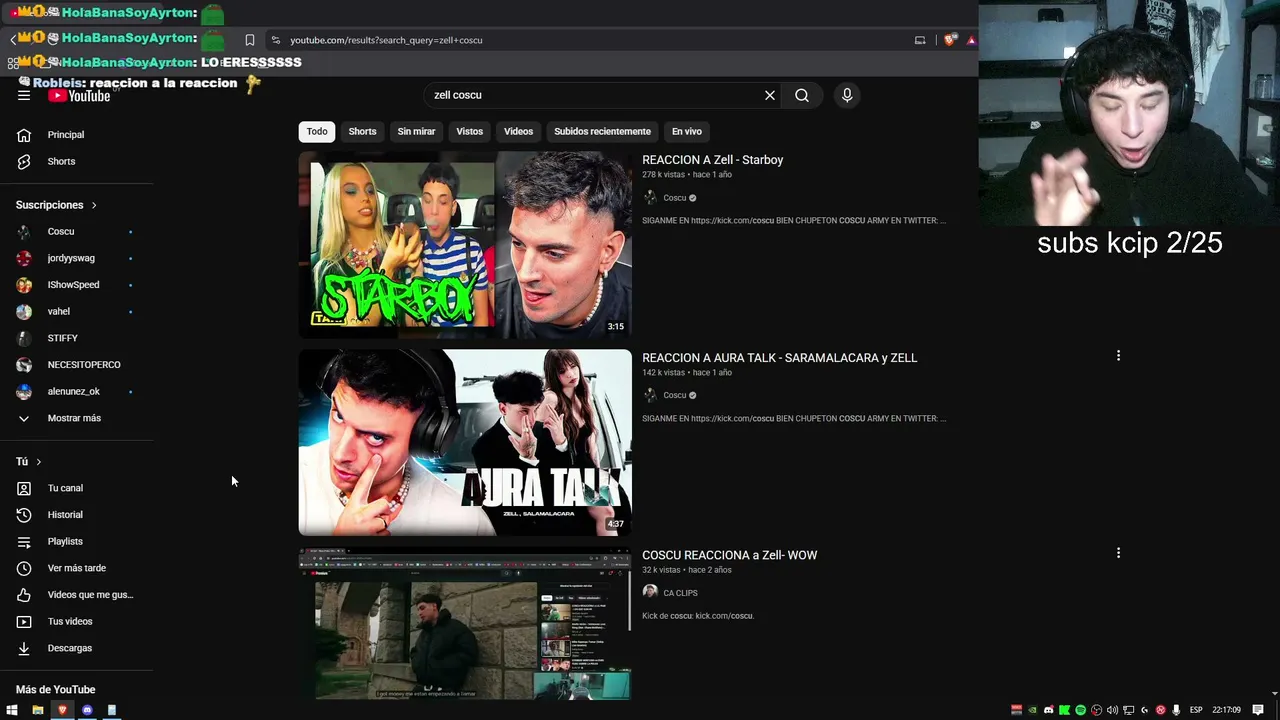This screenshot has width=1280, height=720.
Task: Click the cast icon in the address bar
Action: pyautogui.click(x=920, y=40)
